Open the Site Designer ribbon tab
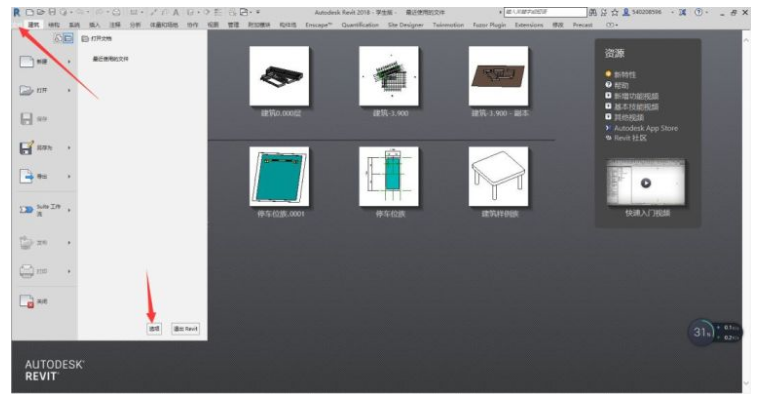Image resolution: width=764 pixels, height=400 pixels. pyautogui.click(x=405, y=25)
